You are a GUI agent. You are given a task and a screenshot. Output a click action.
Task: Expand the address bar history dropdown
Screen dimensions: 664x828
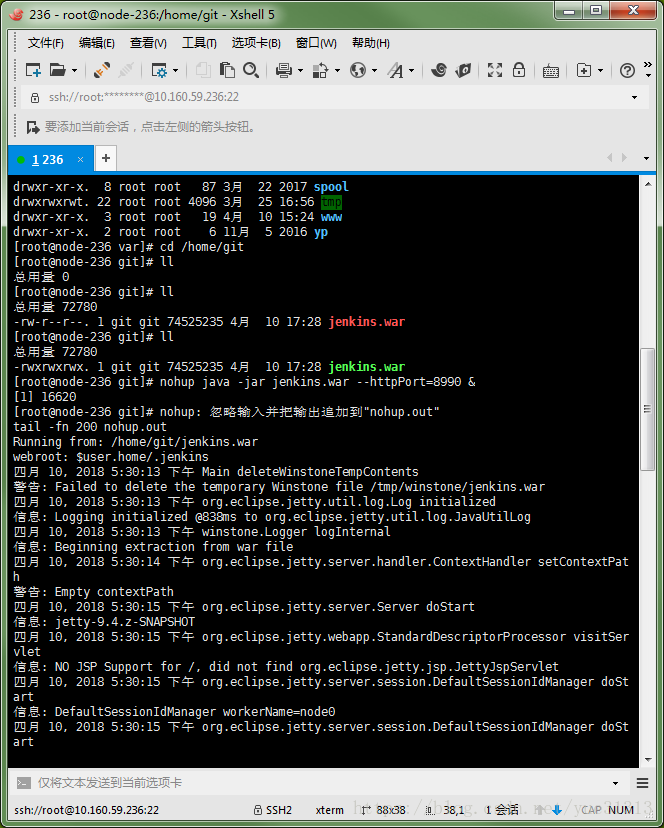(x=634, y=98)
